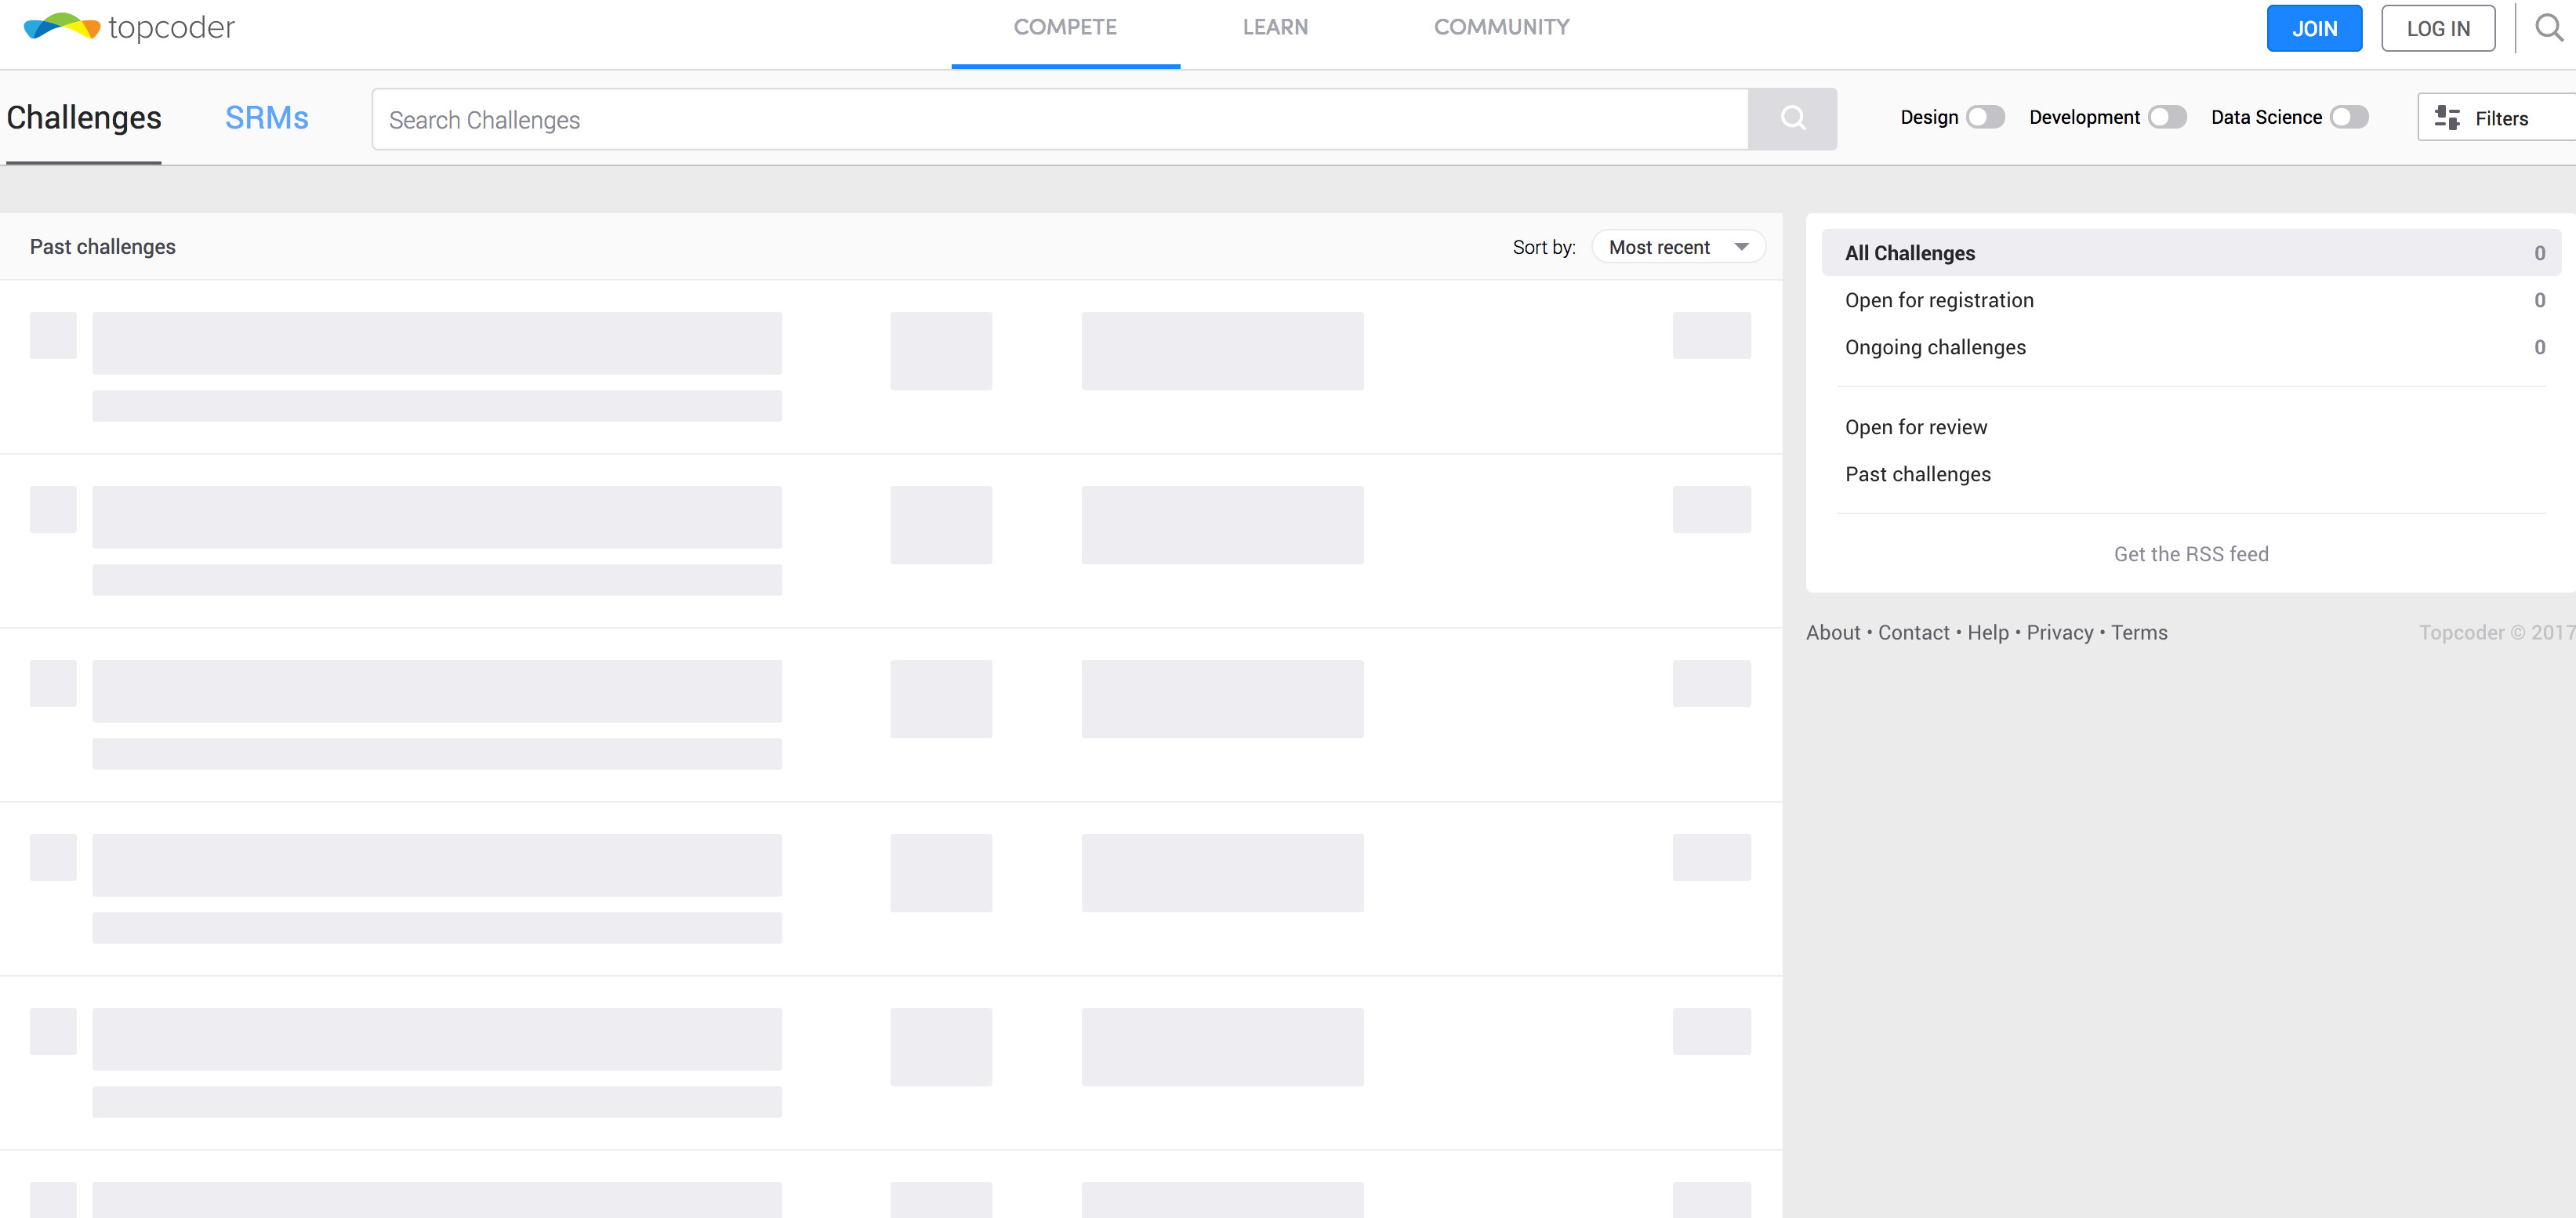Open the COMPETE menu

click(1065, 27)
